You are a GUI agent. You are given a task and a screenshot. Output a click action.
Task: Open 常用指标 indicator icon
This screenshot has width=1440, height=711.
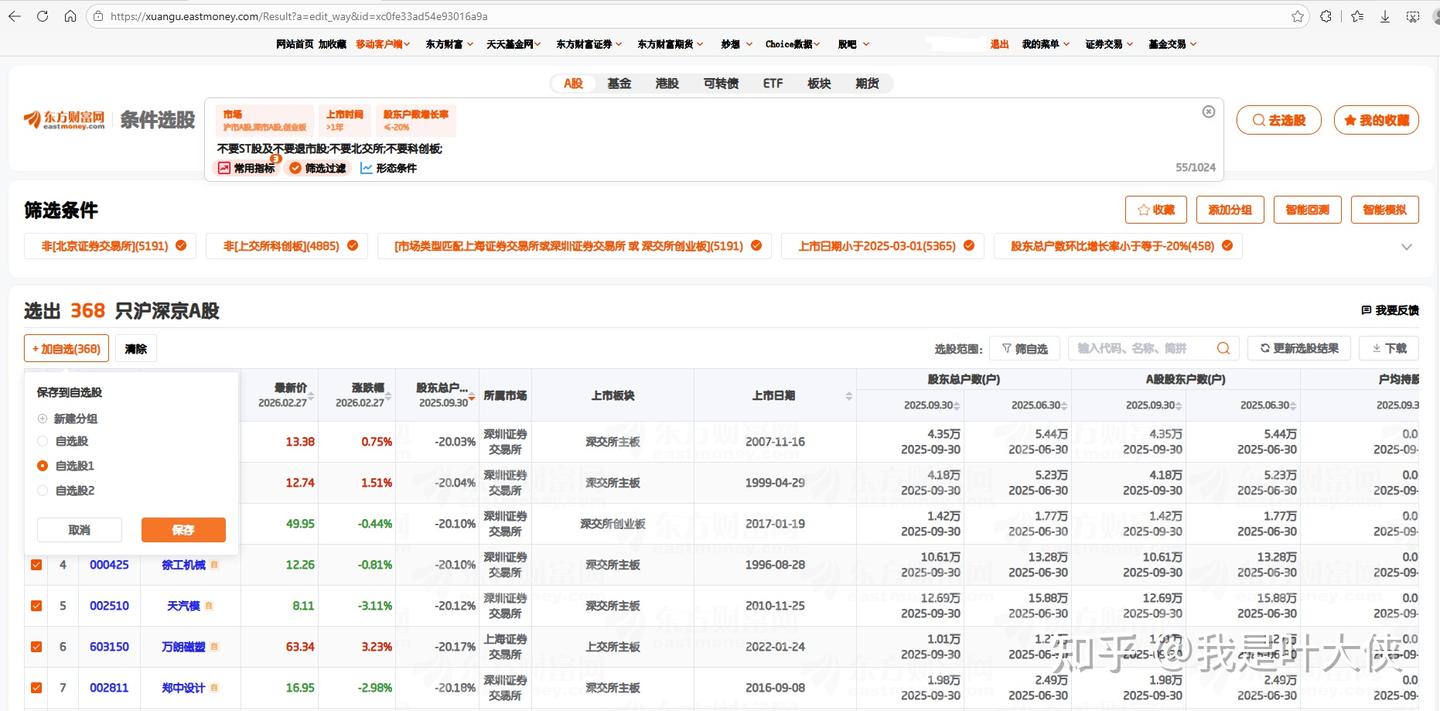(224, 168)
